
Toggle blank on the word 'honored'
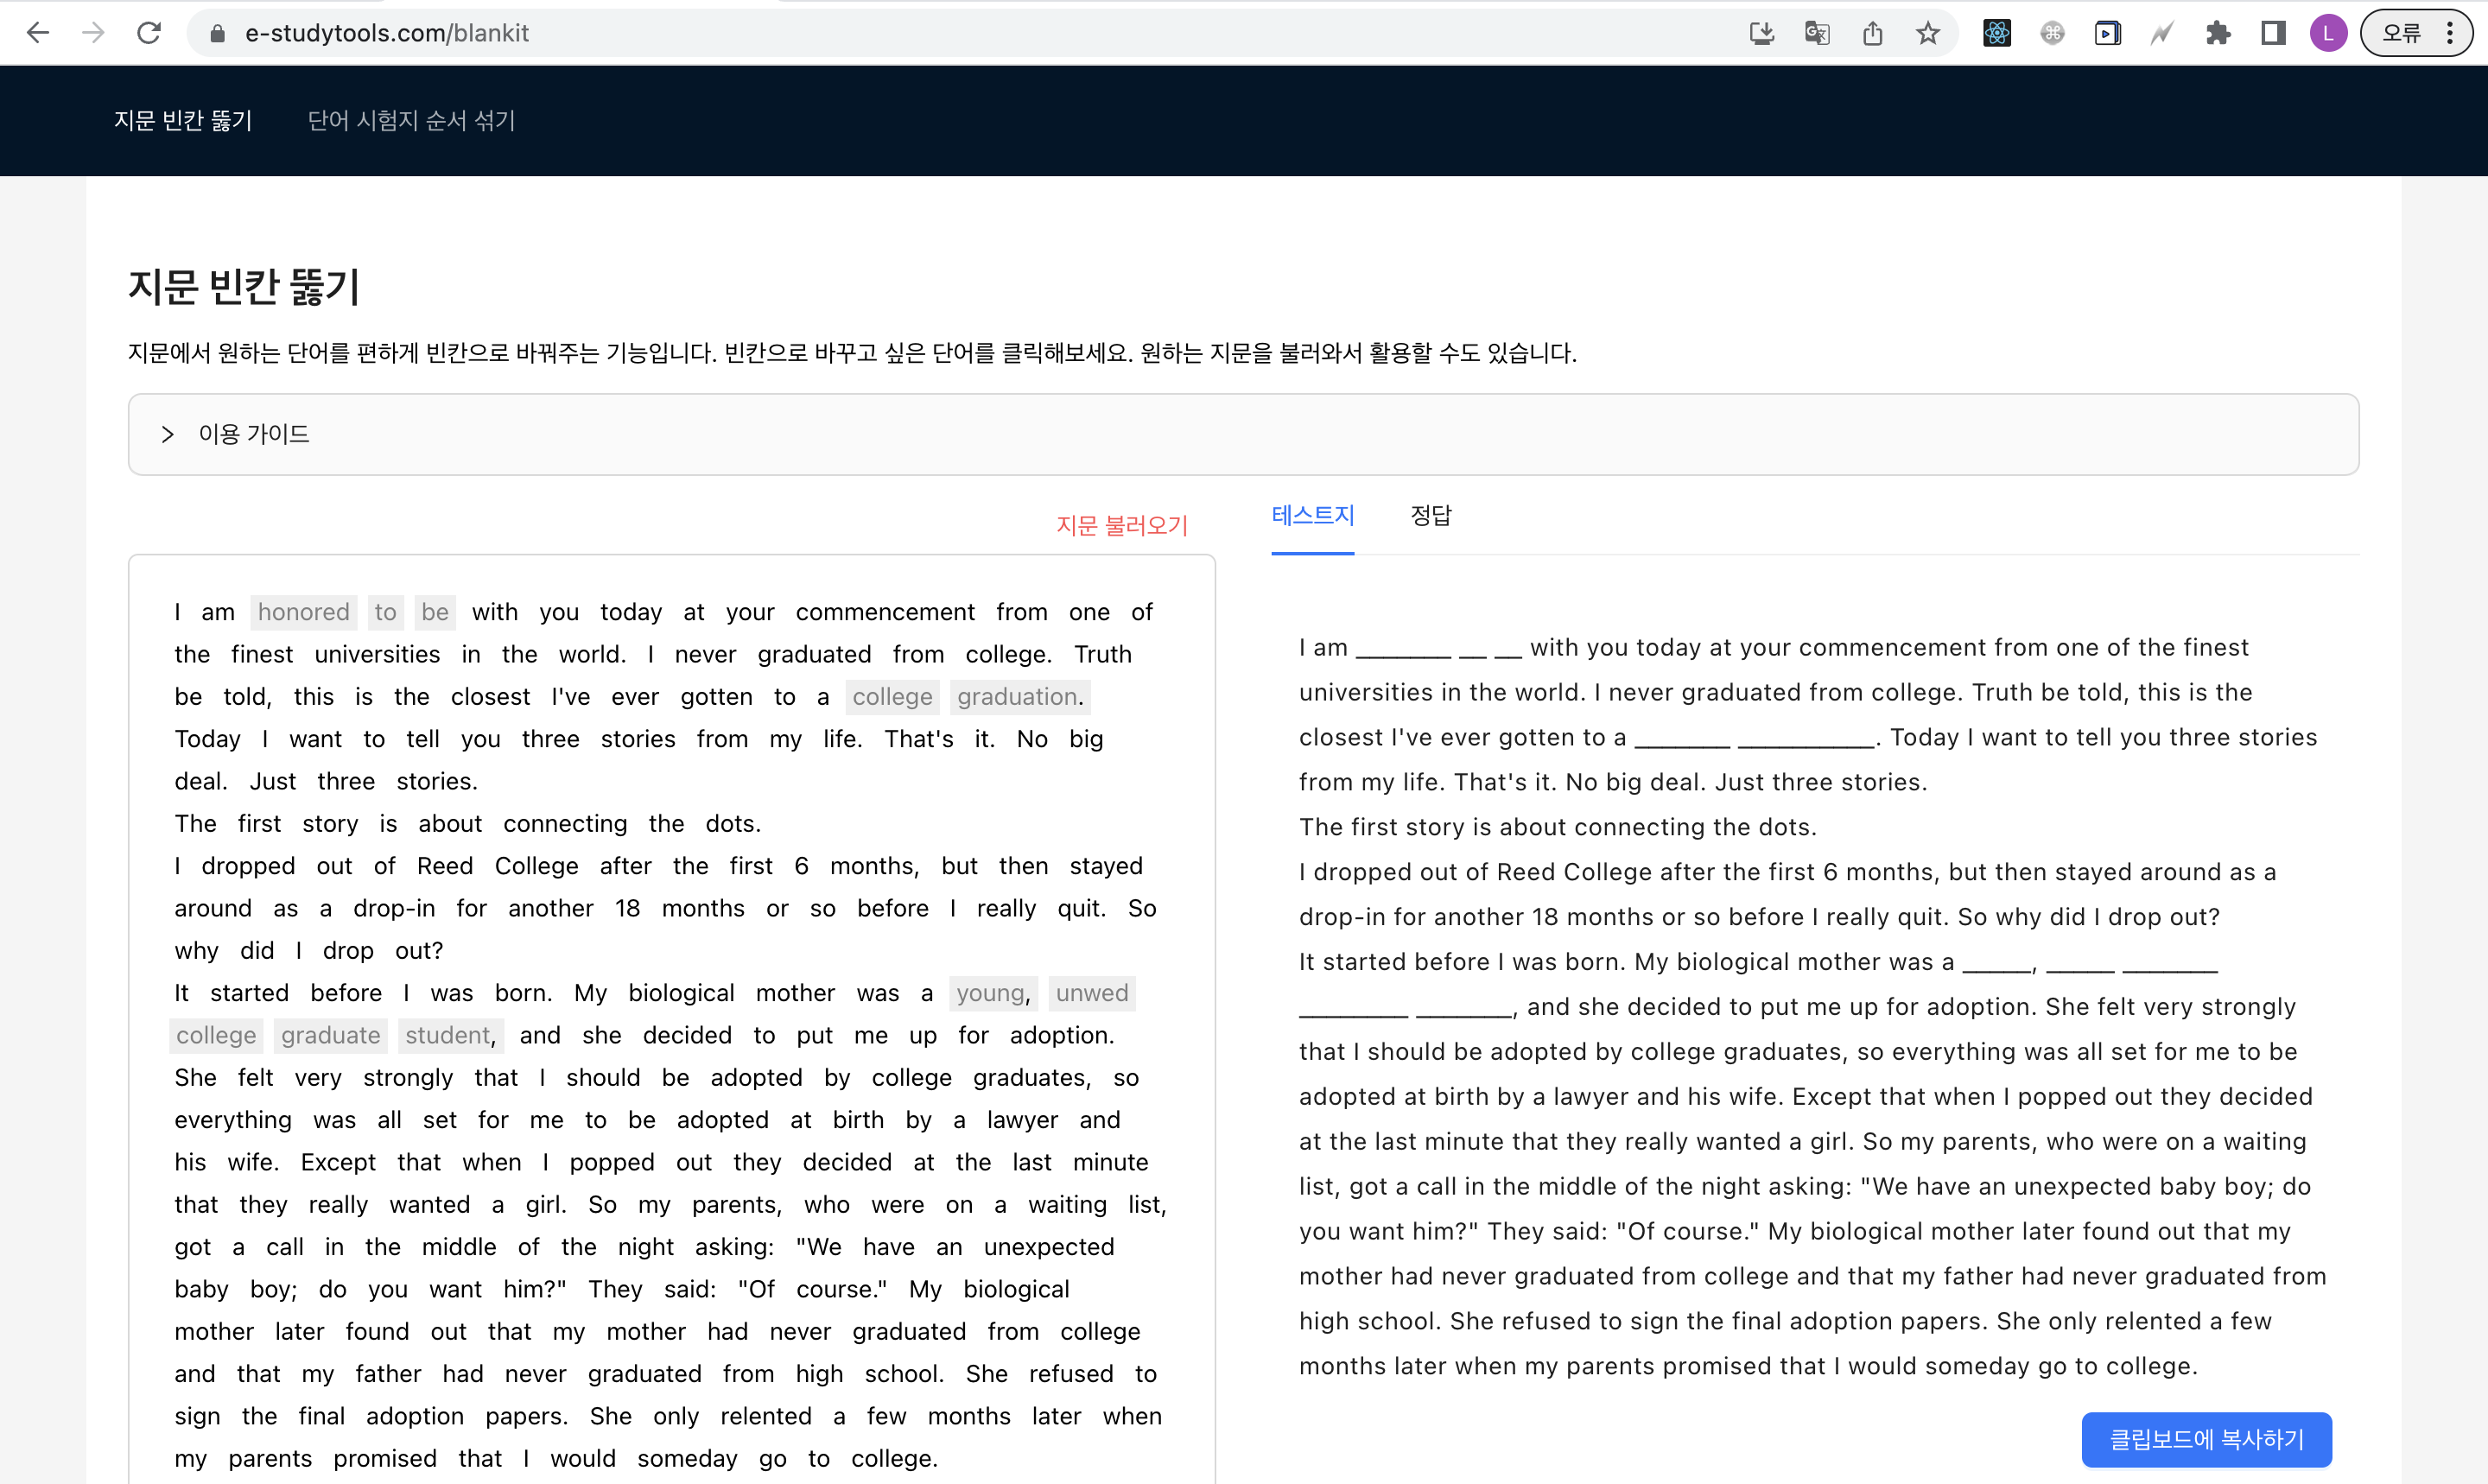[x=303, y=612]
